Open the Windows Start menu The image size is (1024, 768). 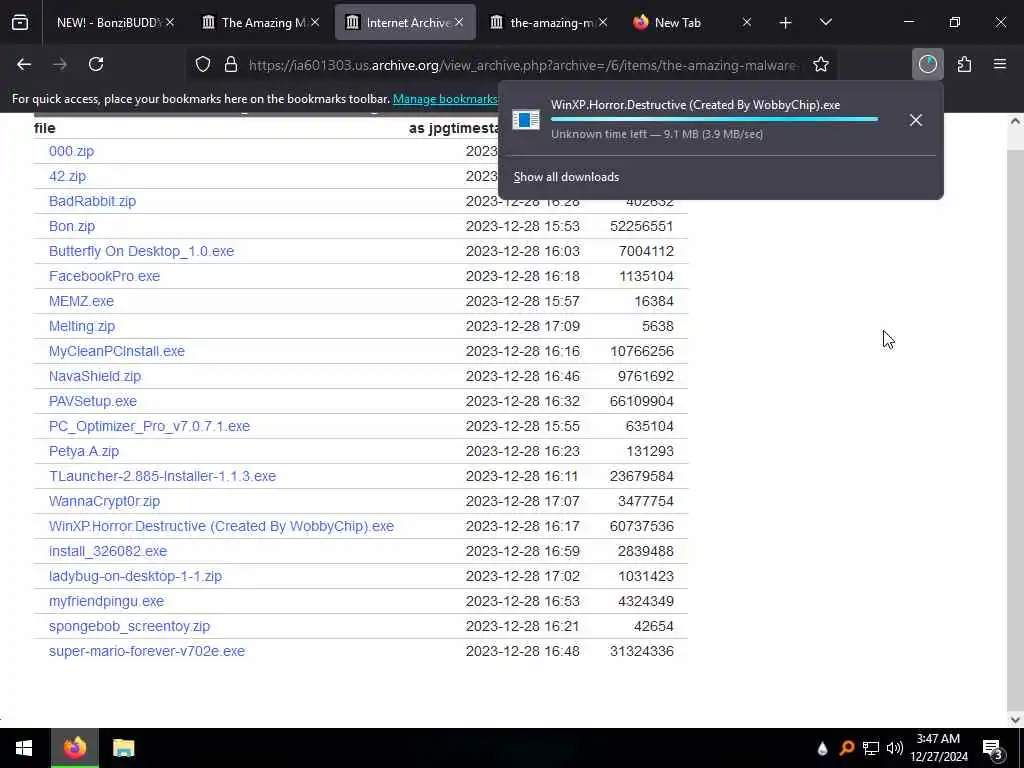click(24, 748)
